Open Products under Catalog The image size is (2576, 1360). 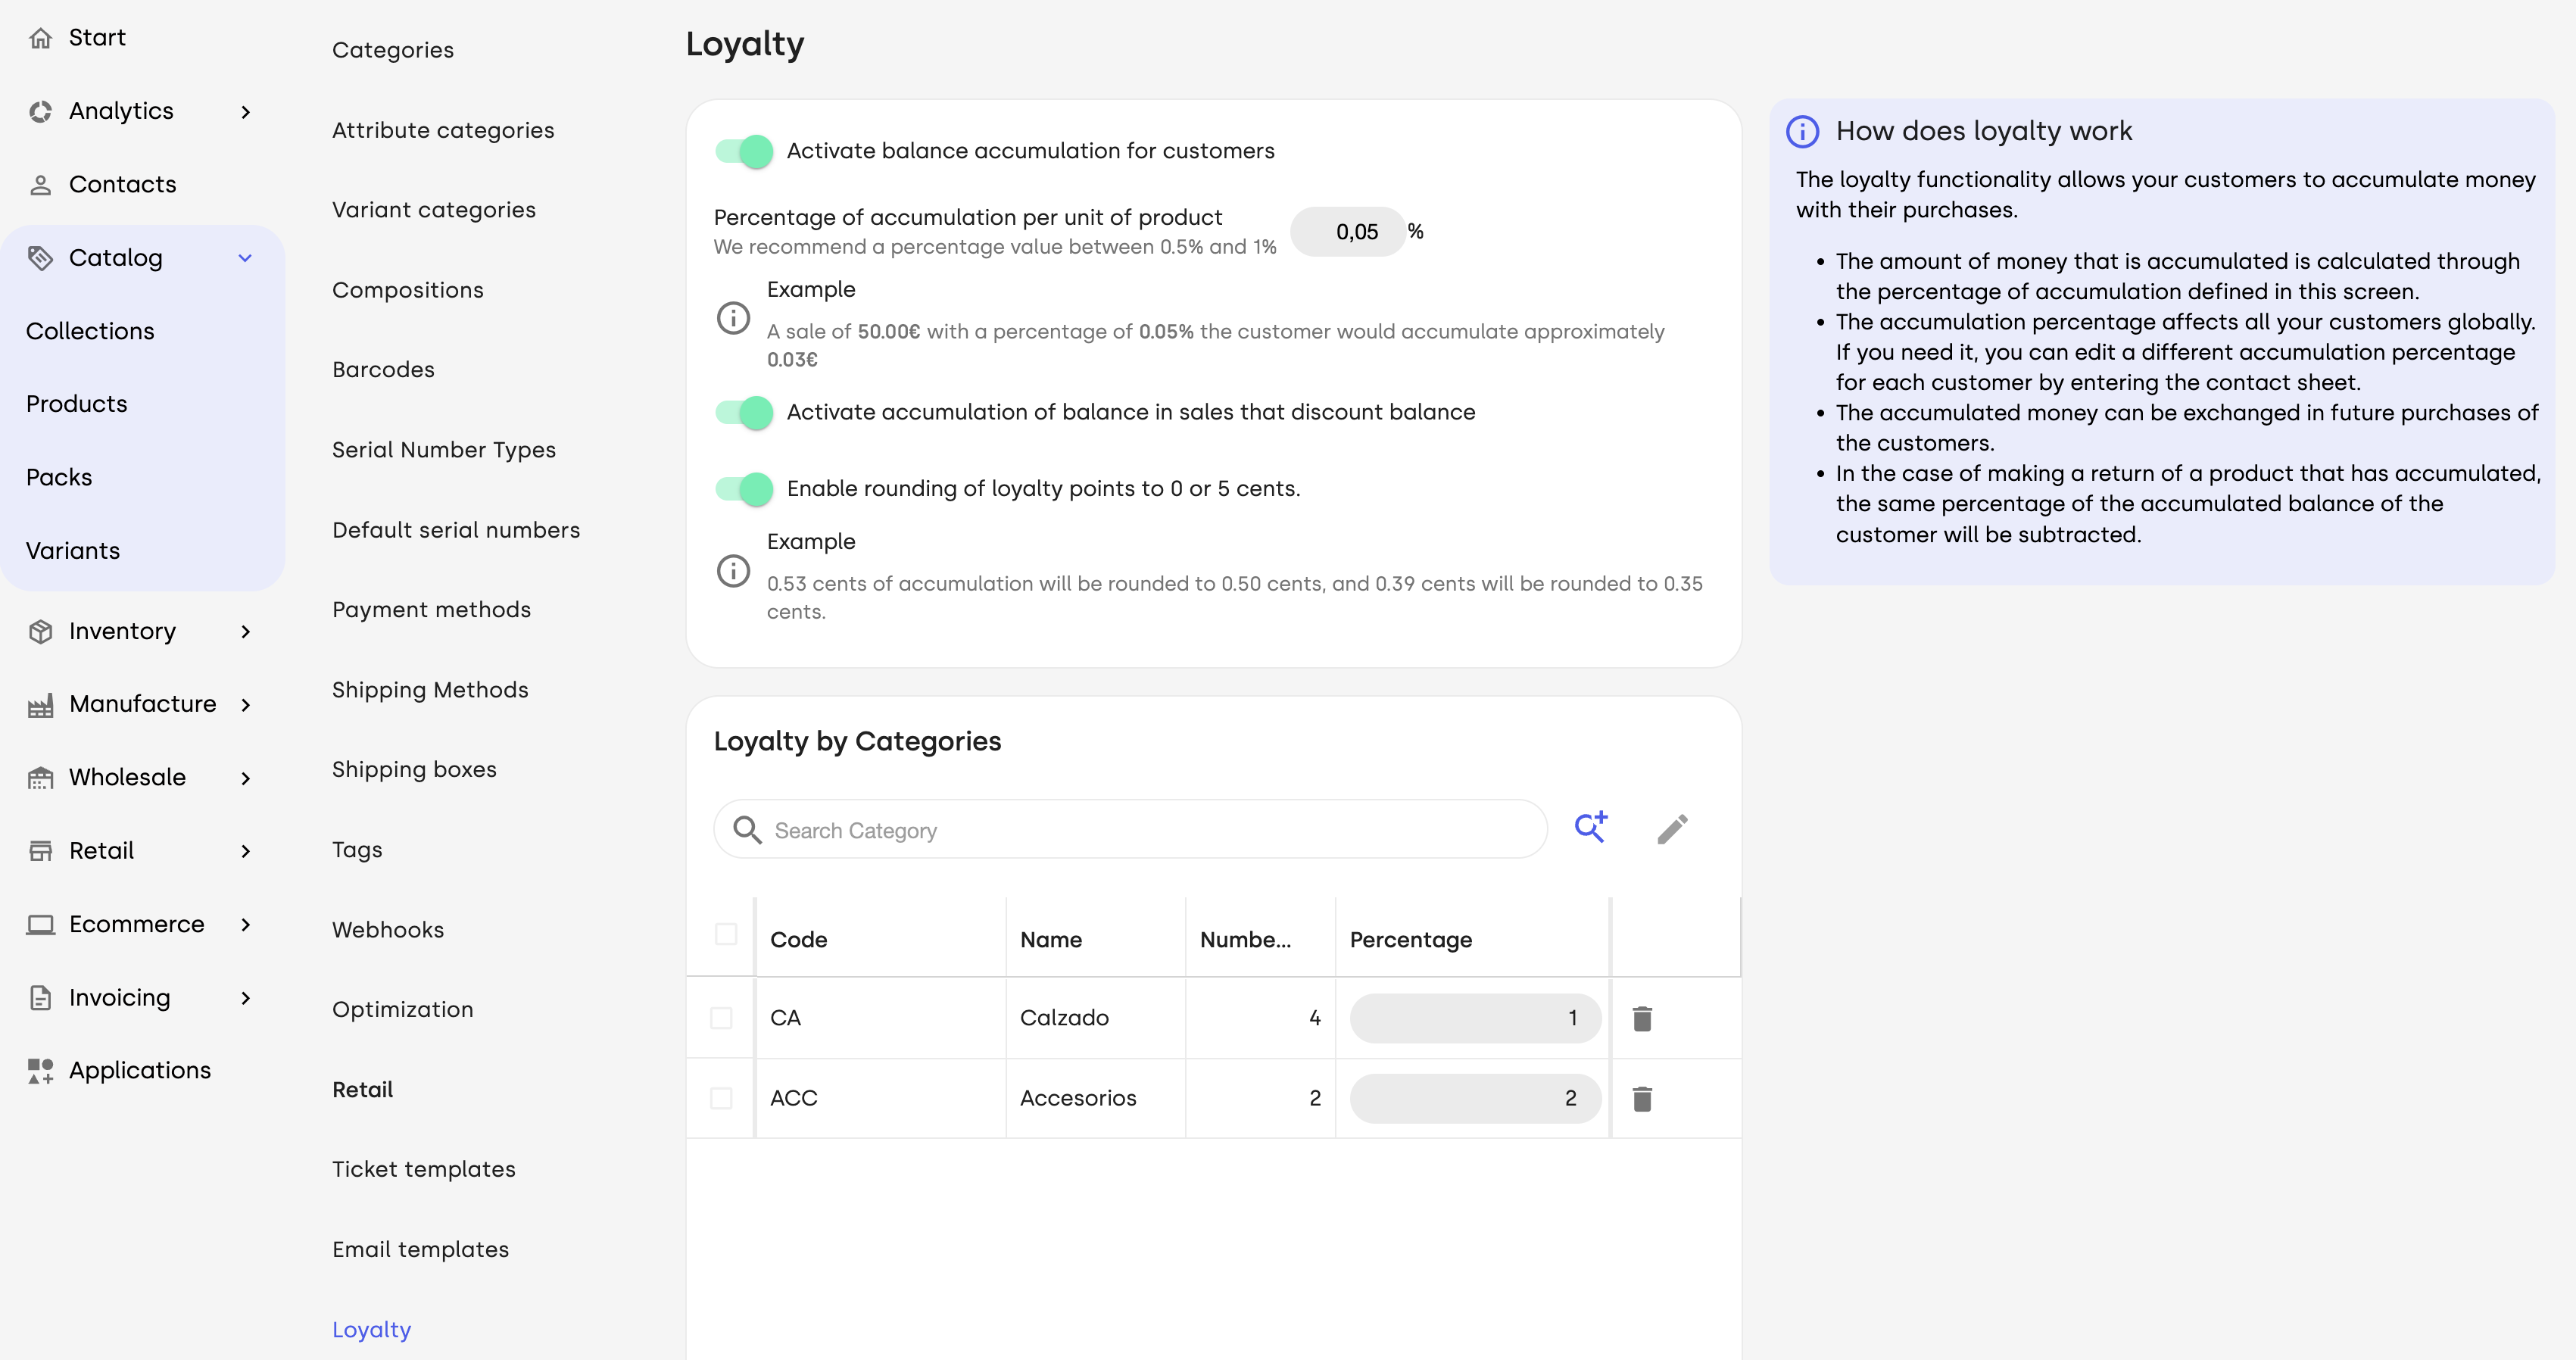click(x=77, y=404)
